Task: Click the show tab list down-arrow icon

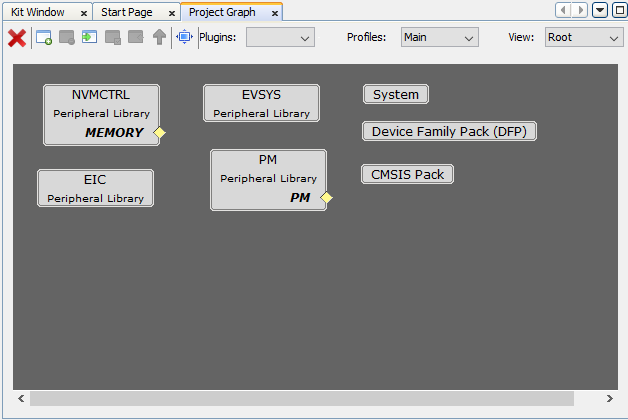Action: tap(600, 10)
